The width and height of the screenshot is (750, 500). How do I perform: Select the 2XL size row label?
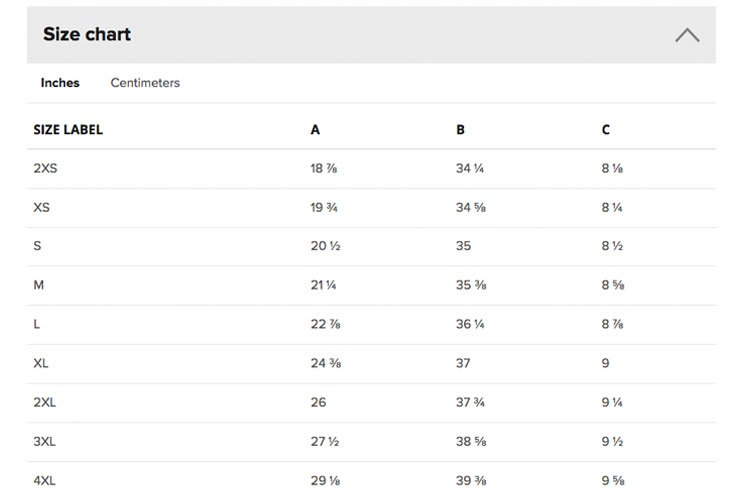pyautogui.click(x=44, y=402)
